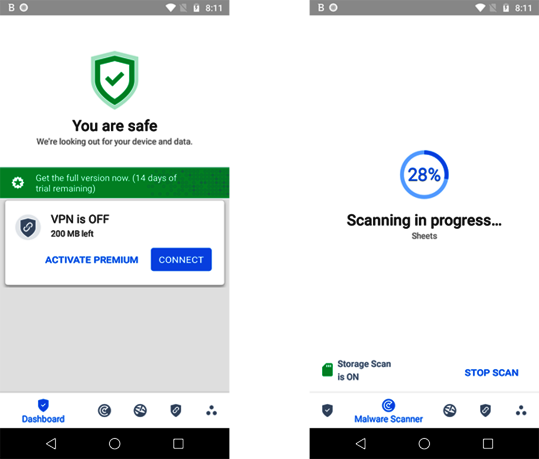
Task: Go to Dashboard shield icon on scanner screen
Action: coord(327,411)
